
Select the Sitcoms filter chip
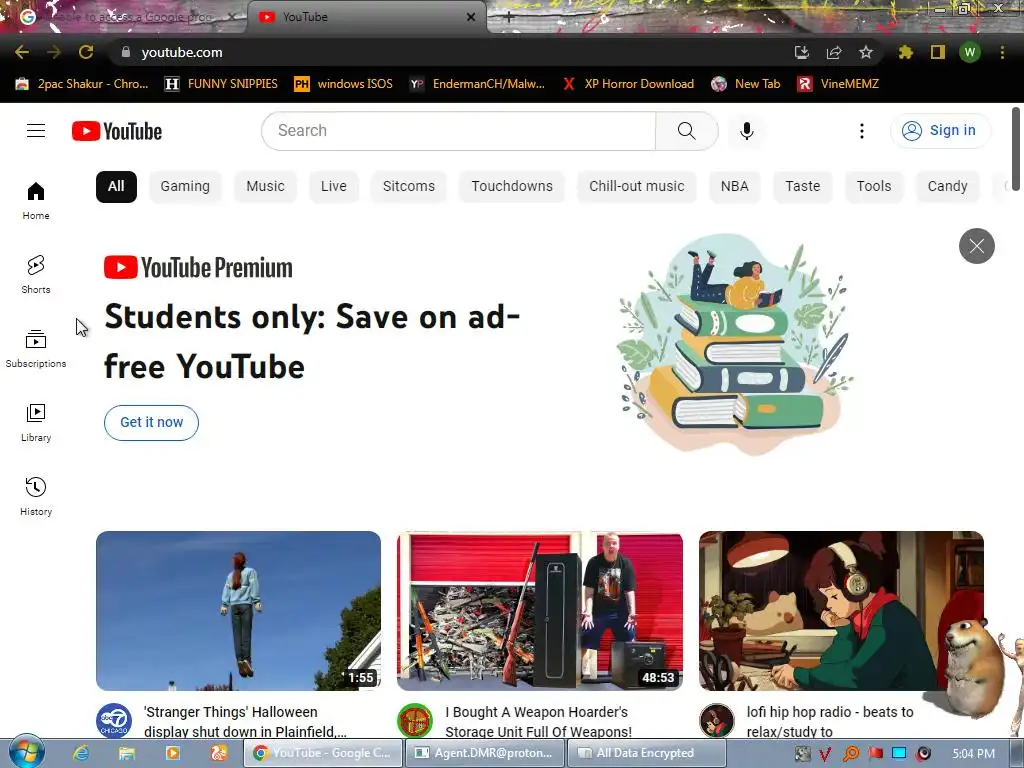coord(409,186)
